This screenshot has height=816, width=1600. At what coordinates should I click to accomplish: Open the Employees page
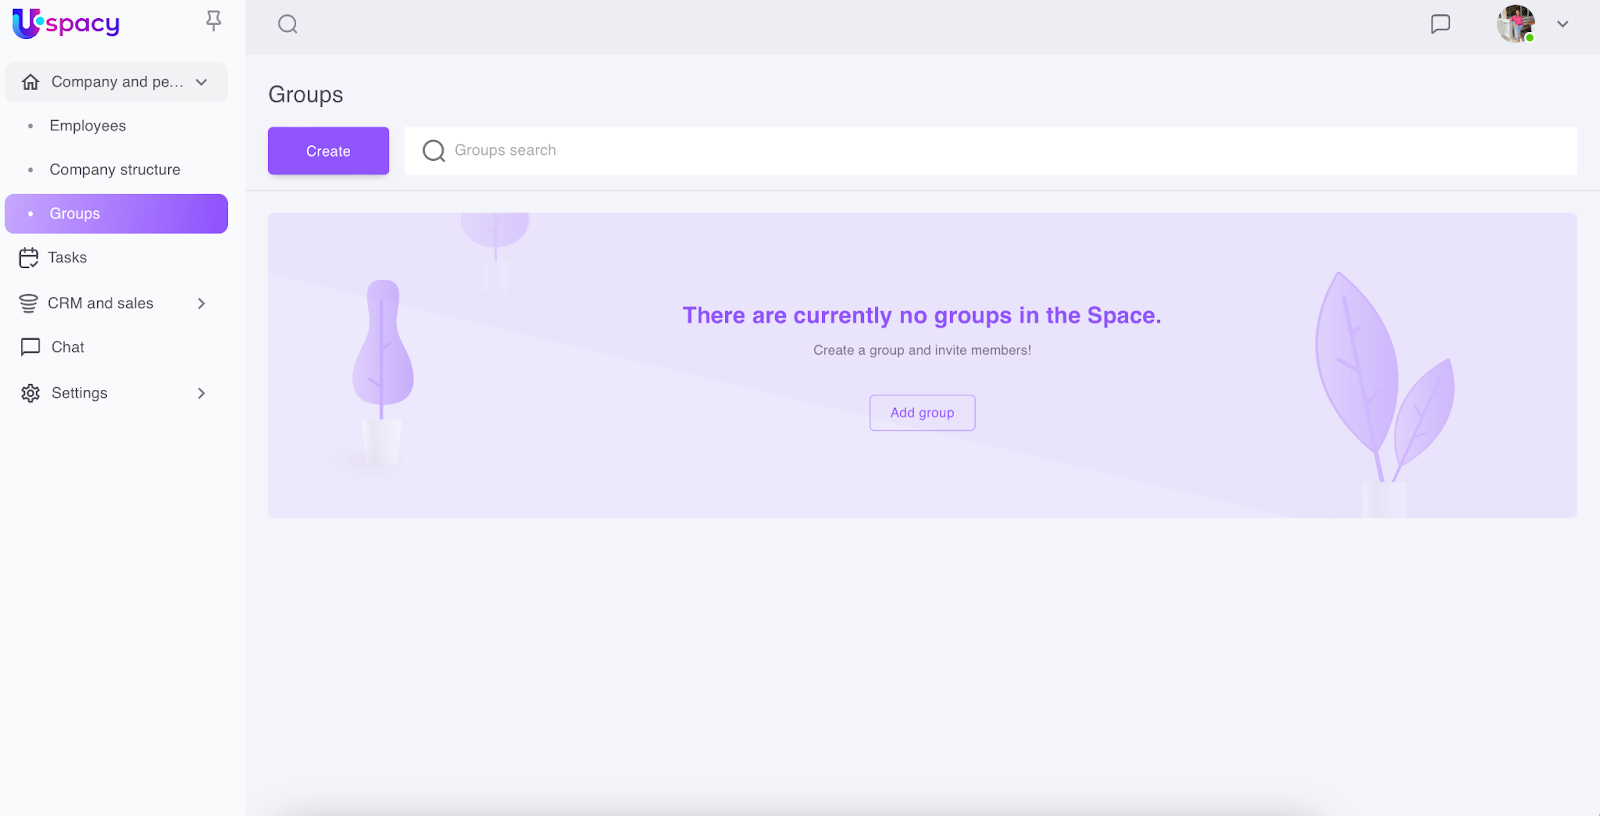point(88,126)
